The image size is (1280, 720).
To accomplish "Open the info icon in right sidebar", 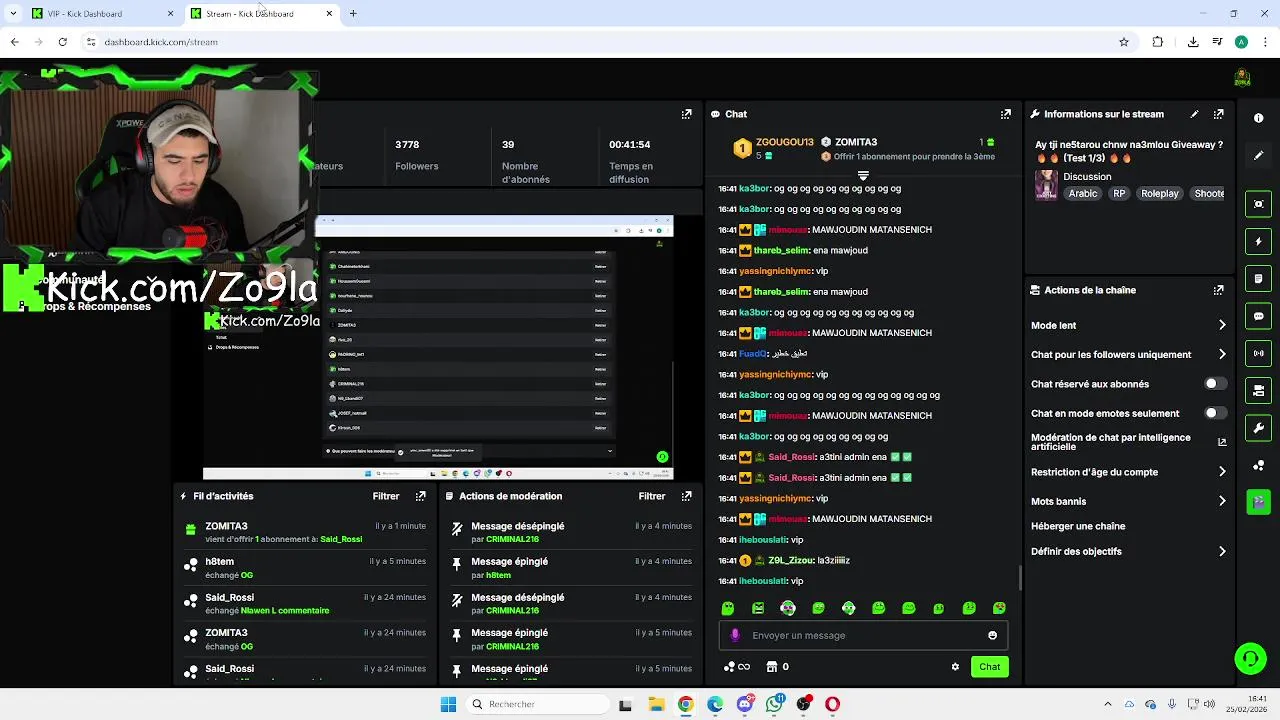I will tap(1258, 118).
